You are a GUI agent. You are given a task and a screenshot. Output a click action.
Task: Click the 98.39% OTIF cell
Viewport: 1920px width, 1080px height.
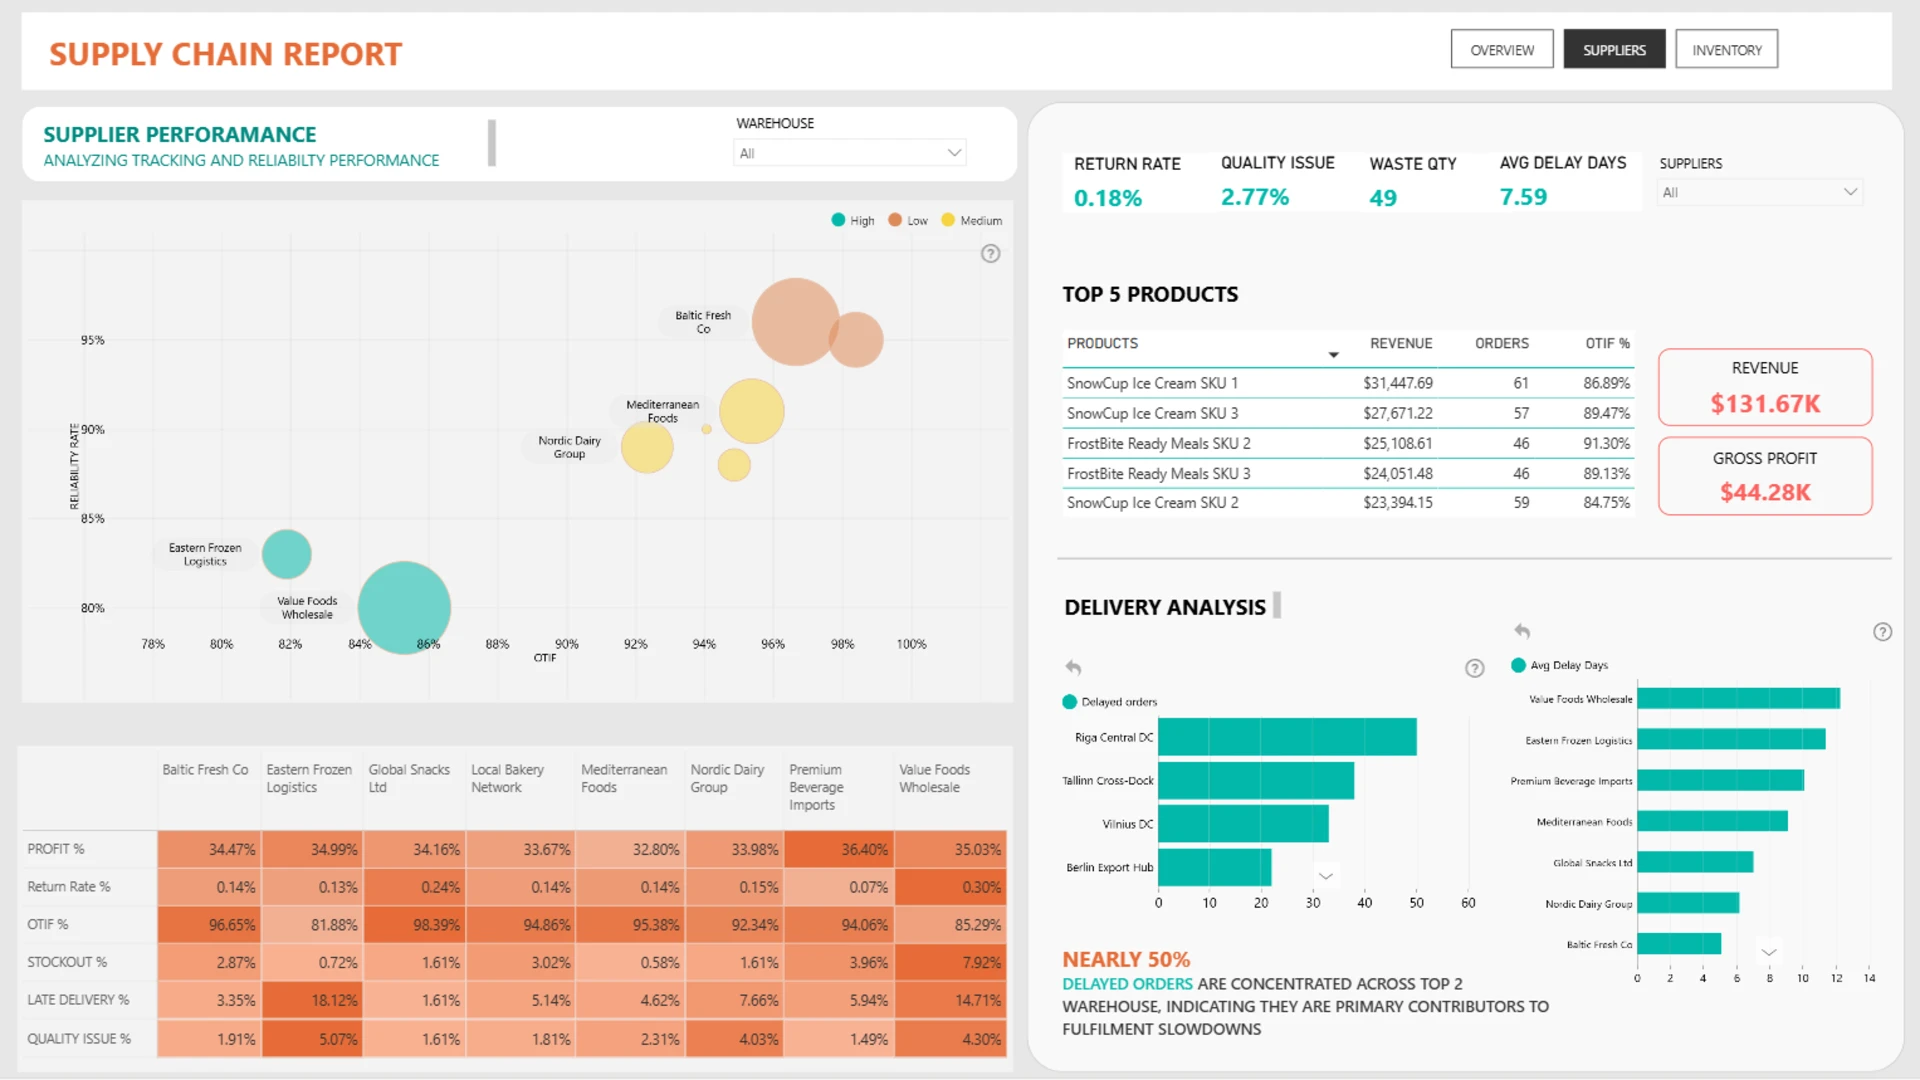414,925
